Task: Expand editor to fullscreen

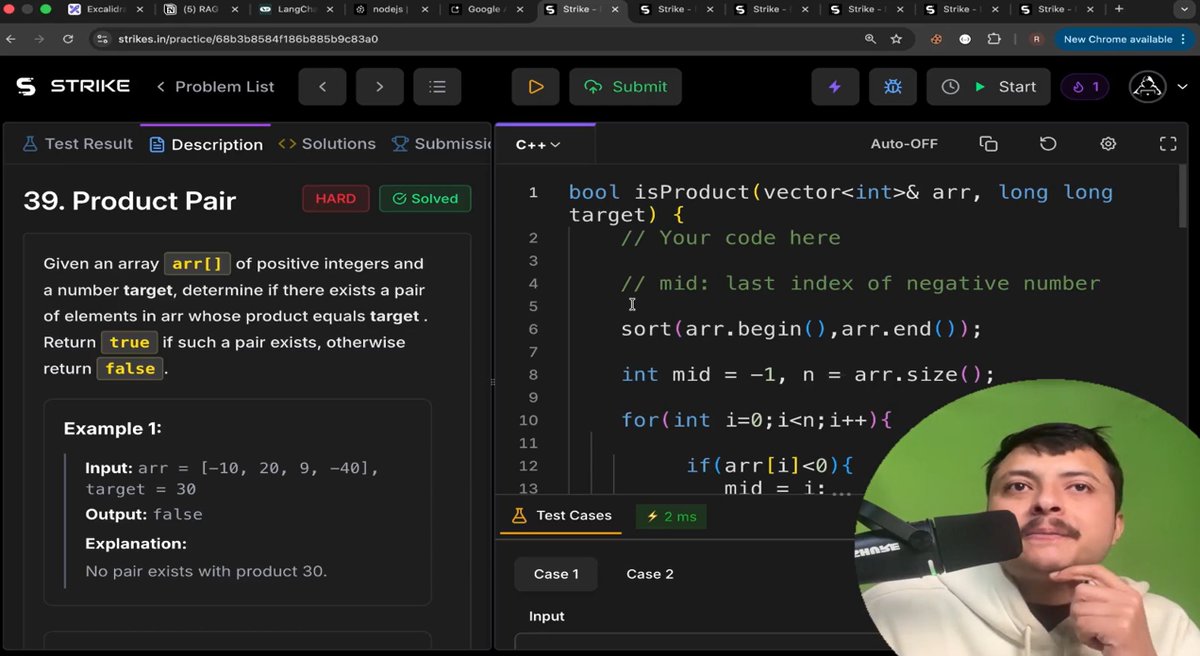Action: [1168, 143]
